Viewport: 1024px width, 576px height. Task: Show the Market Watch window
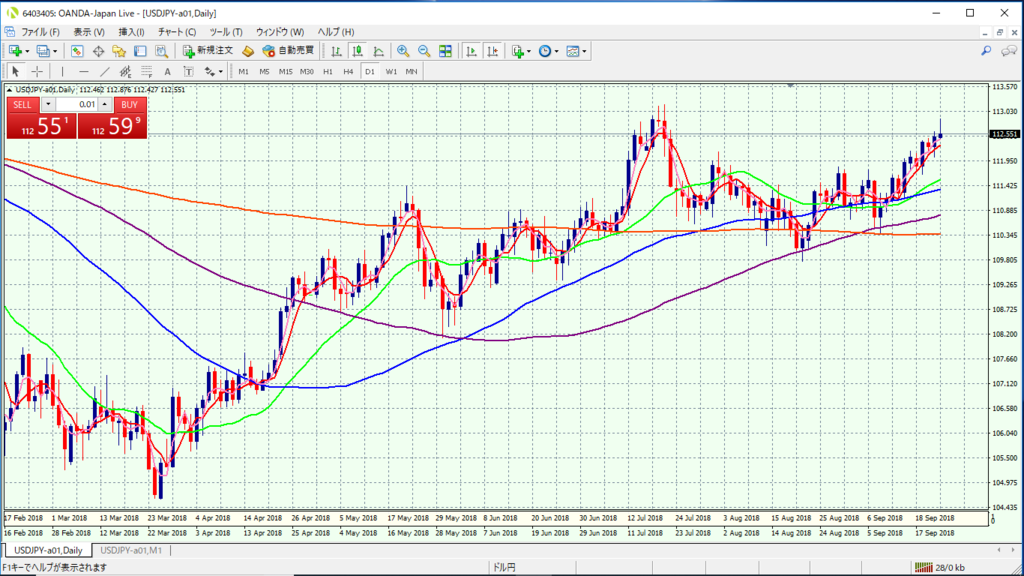77,51
